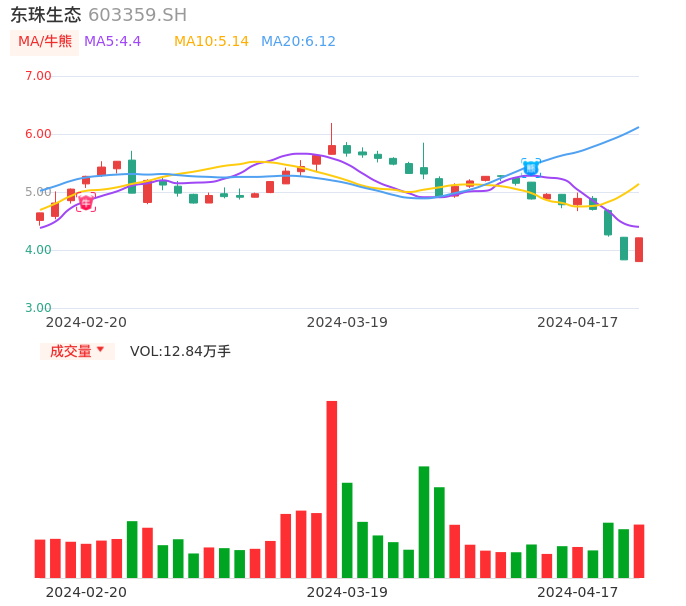Click the tallest red volume bar
This screenshot has width=686, height=606.
pyautogui.click(x=332, y=489)
